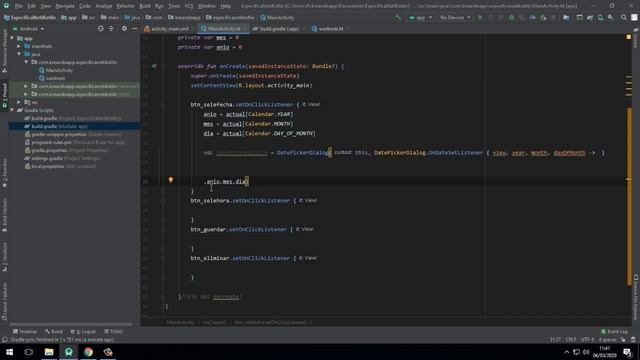640x360 pixels.
Task: Open the Profiler icon in the toolbar
Action: tap(532, 18)
